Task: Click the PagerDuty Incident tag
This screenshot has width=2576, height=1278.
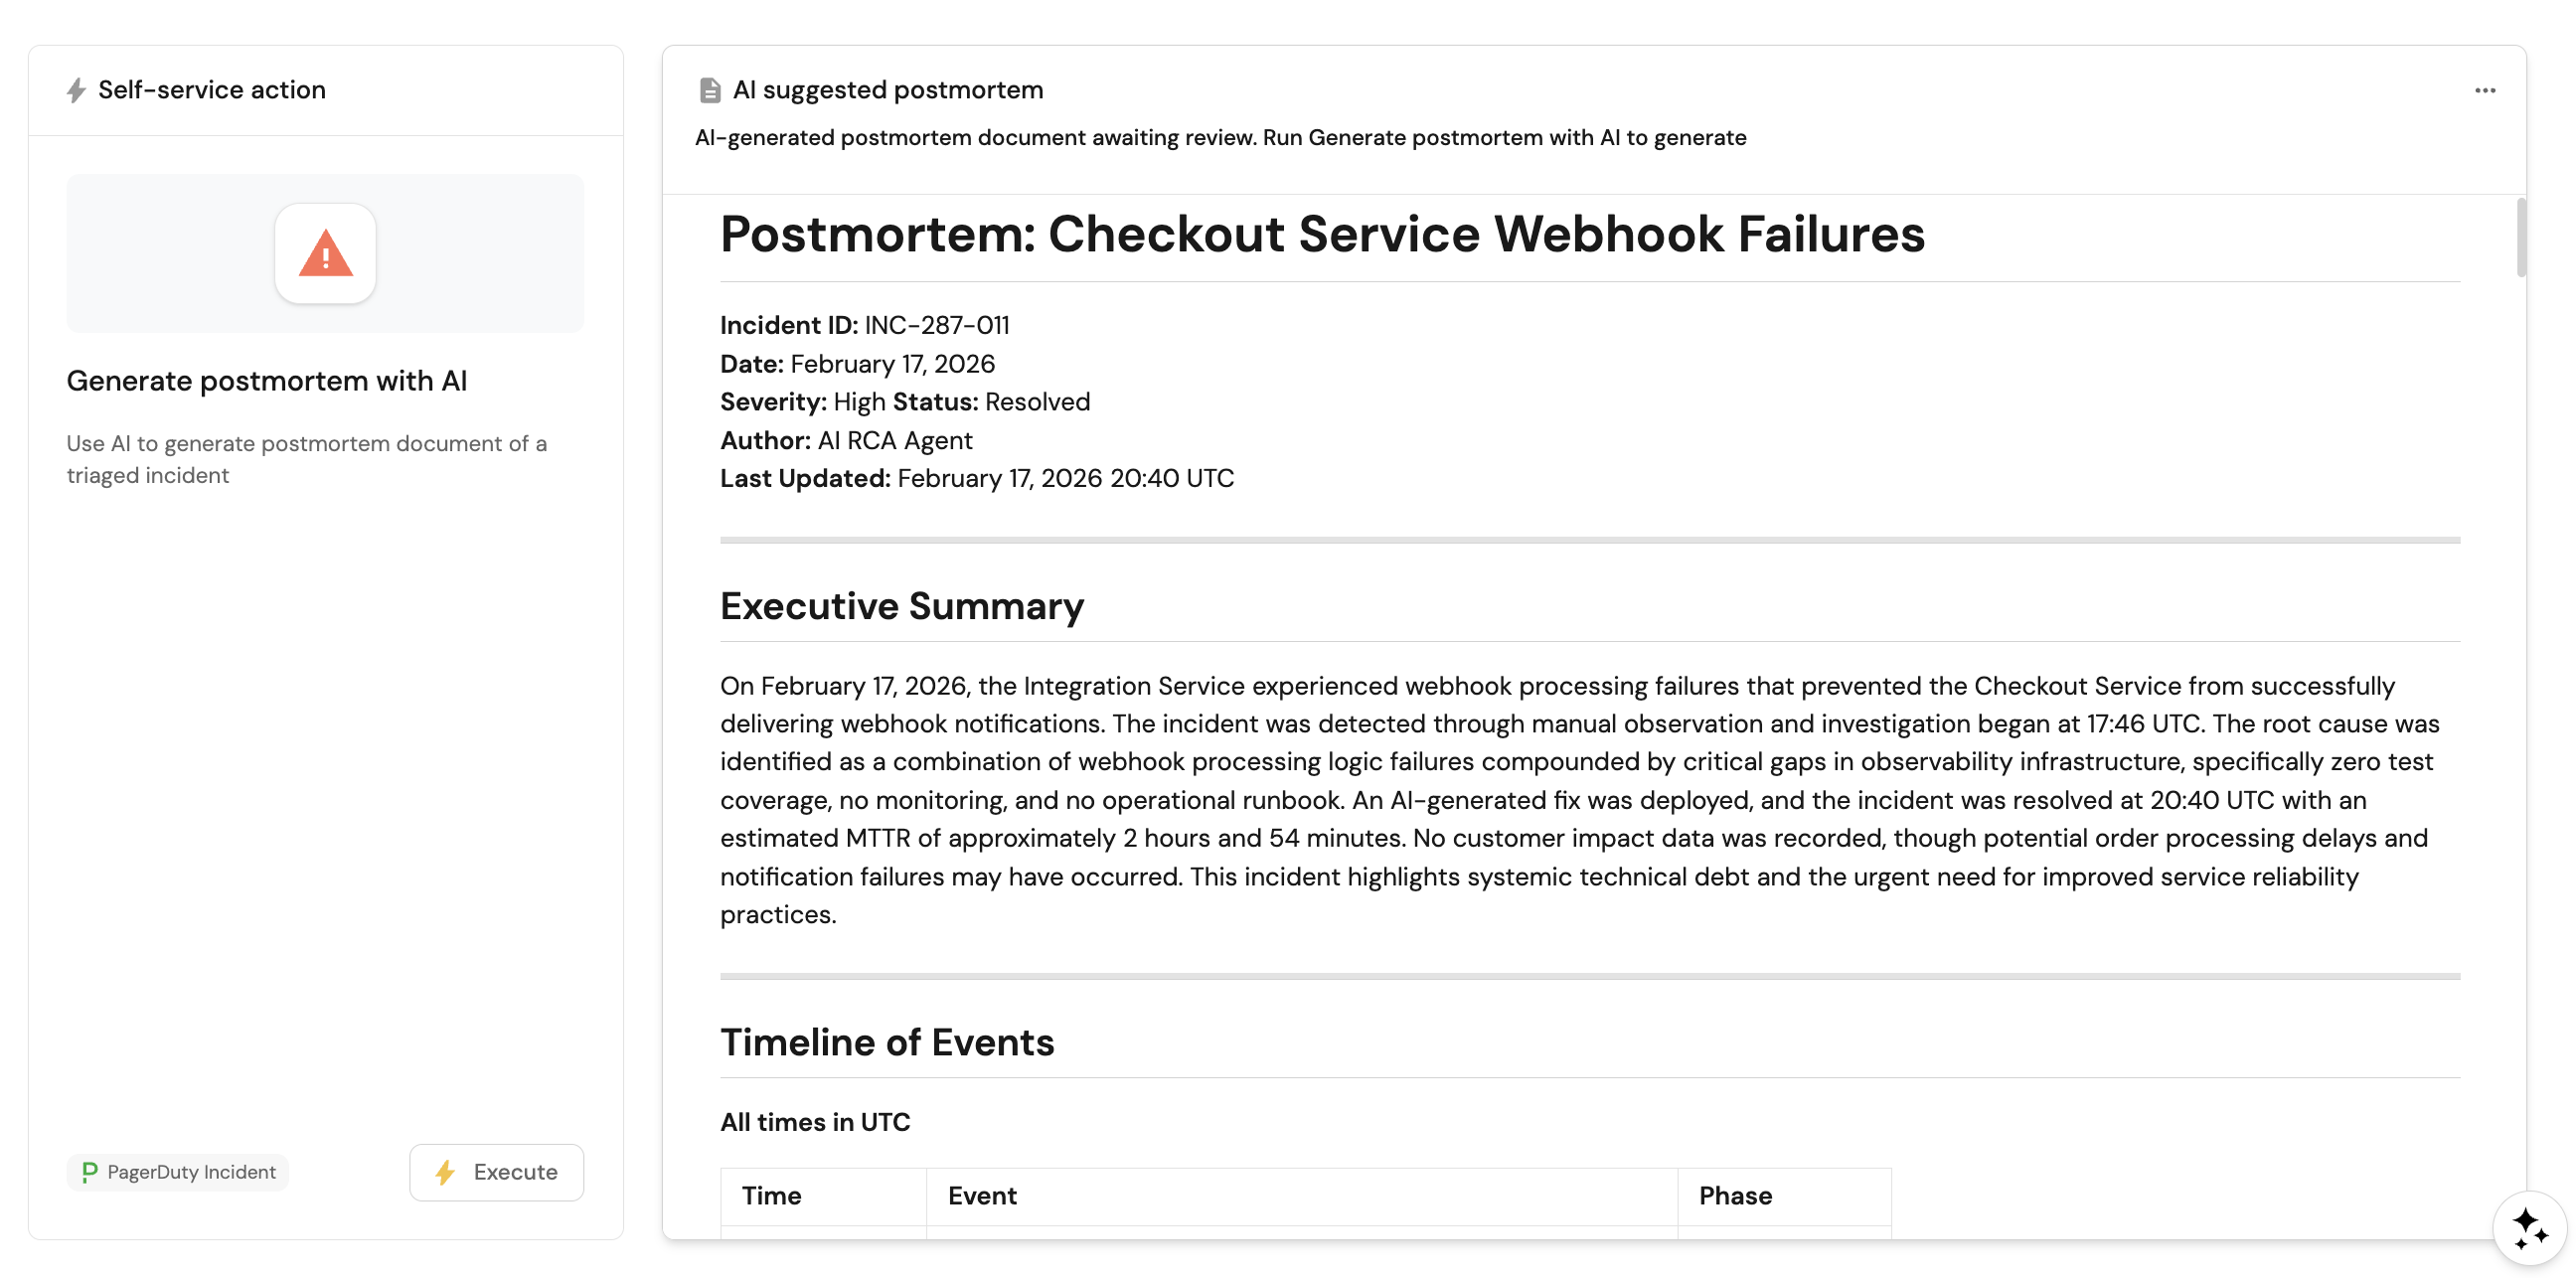Action: [x=178, y=1172]
